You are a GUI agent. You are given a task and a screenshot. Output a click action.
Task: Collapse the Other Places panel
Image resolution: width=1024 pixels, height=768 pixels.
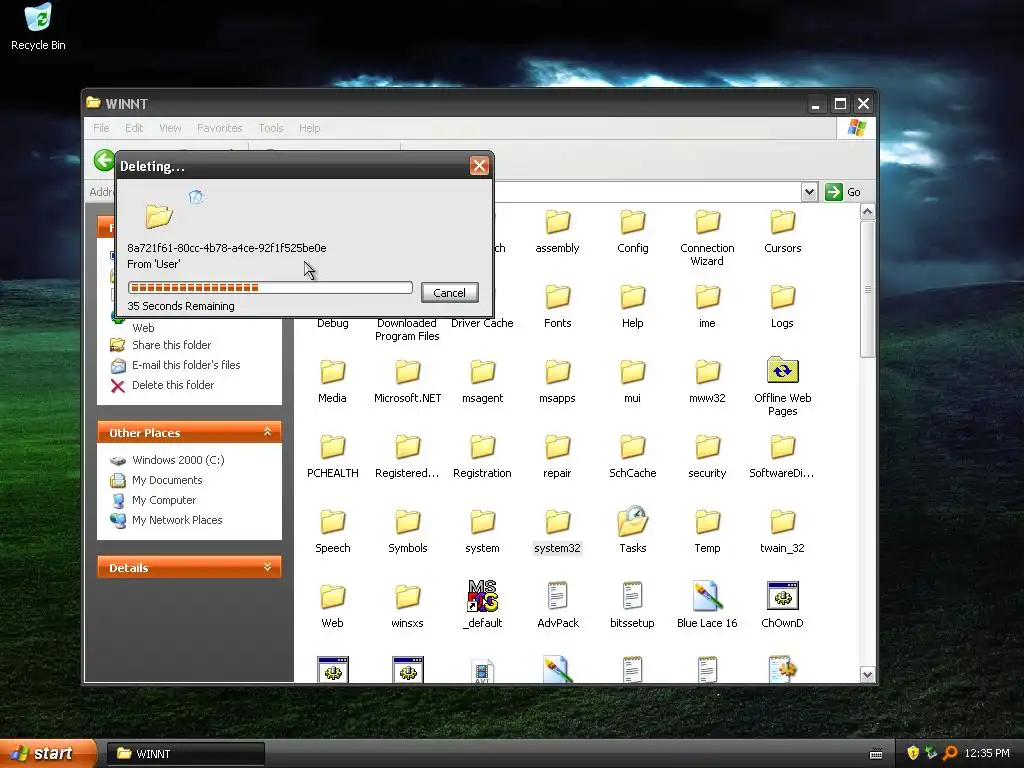click(x=267, y=432)
